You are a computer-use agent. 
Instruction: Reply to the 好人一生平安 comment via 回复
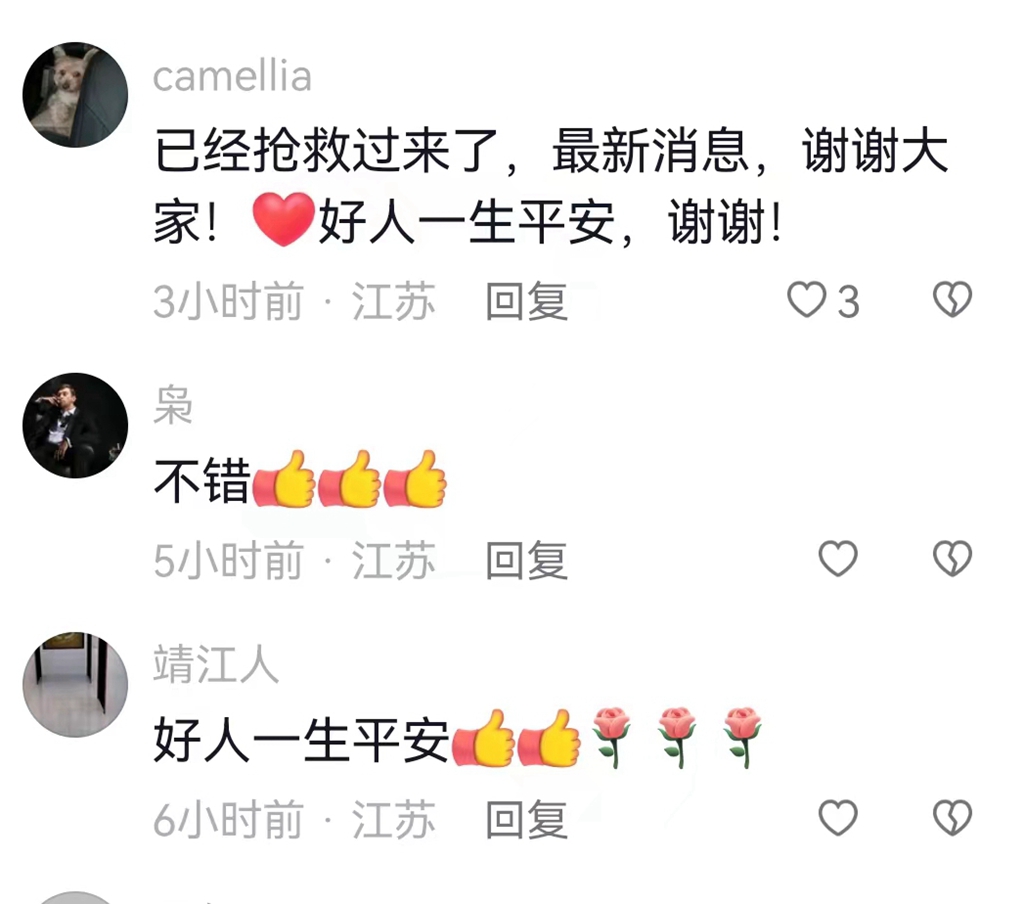click(x=526, y=819)
